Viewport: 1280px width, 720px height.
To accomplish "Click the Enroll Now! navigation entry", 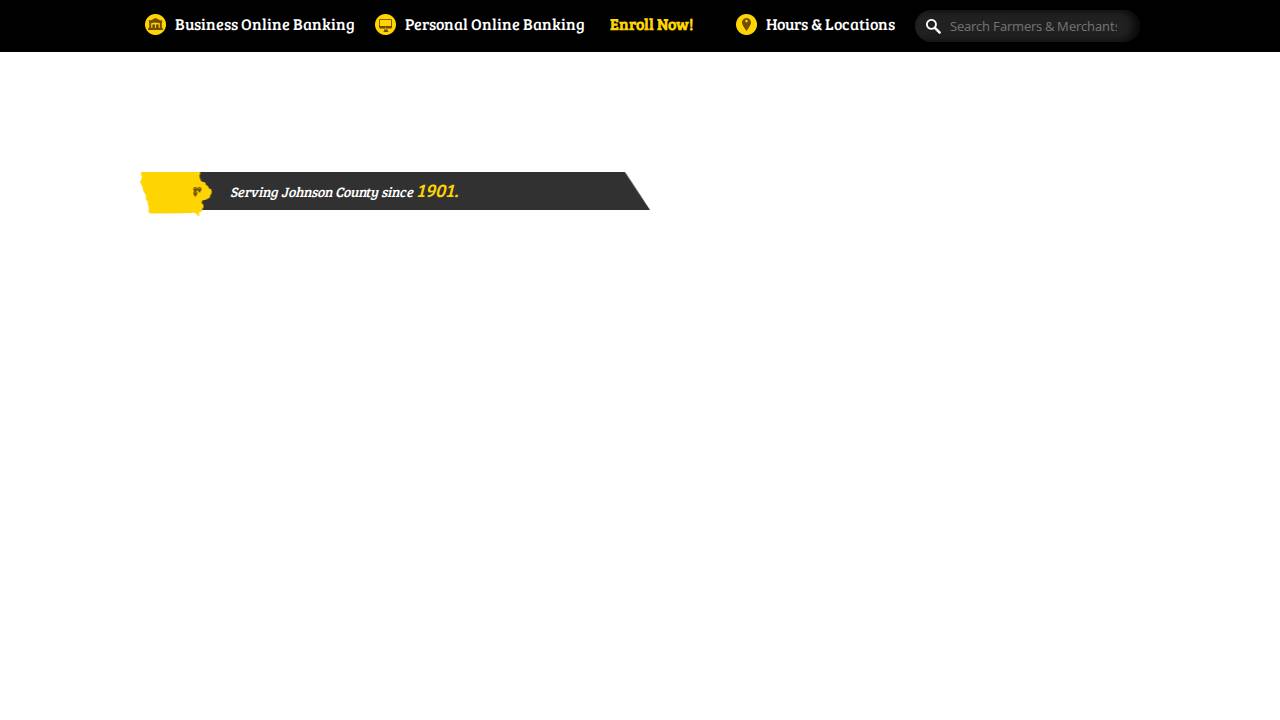I will click(x=651, y=25).
